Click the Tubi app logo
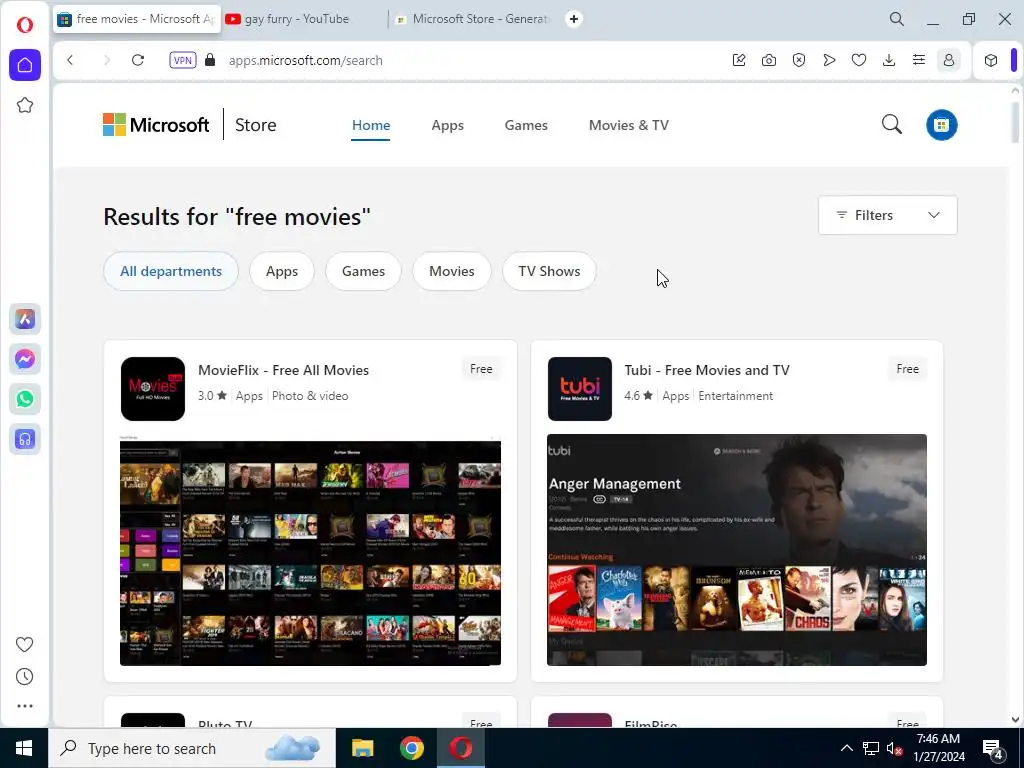The width and height of the screenshot is (1024, 768). (580, 389)
